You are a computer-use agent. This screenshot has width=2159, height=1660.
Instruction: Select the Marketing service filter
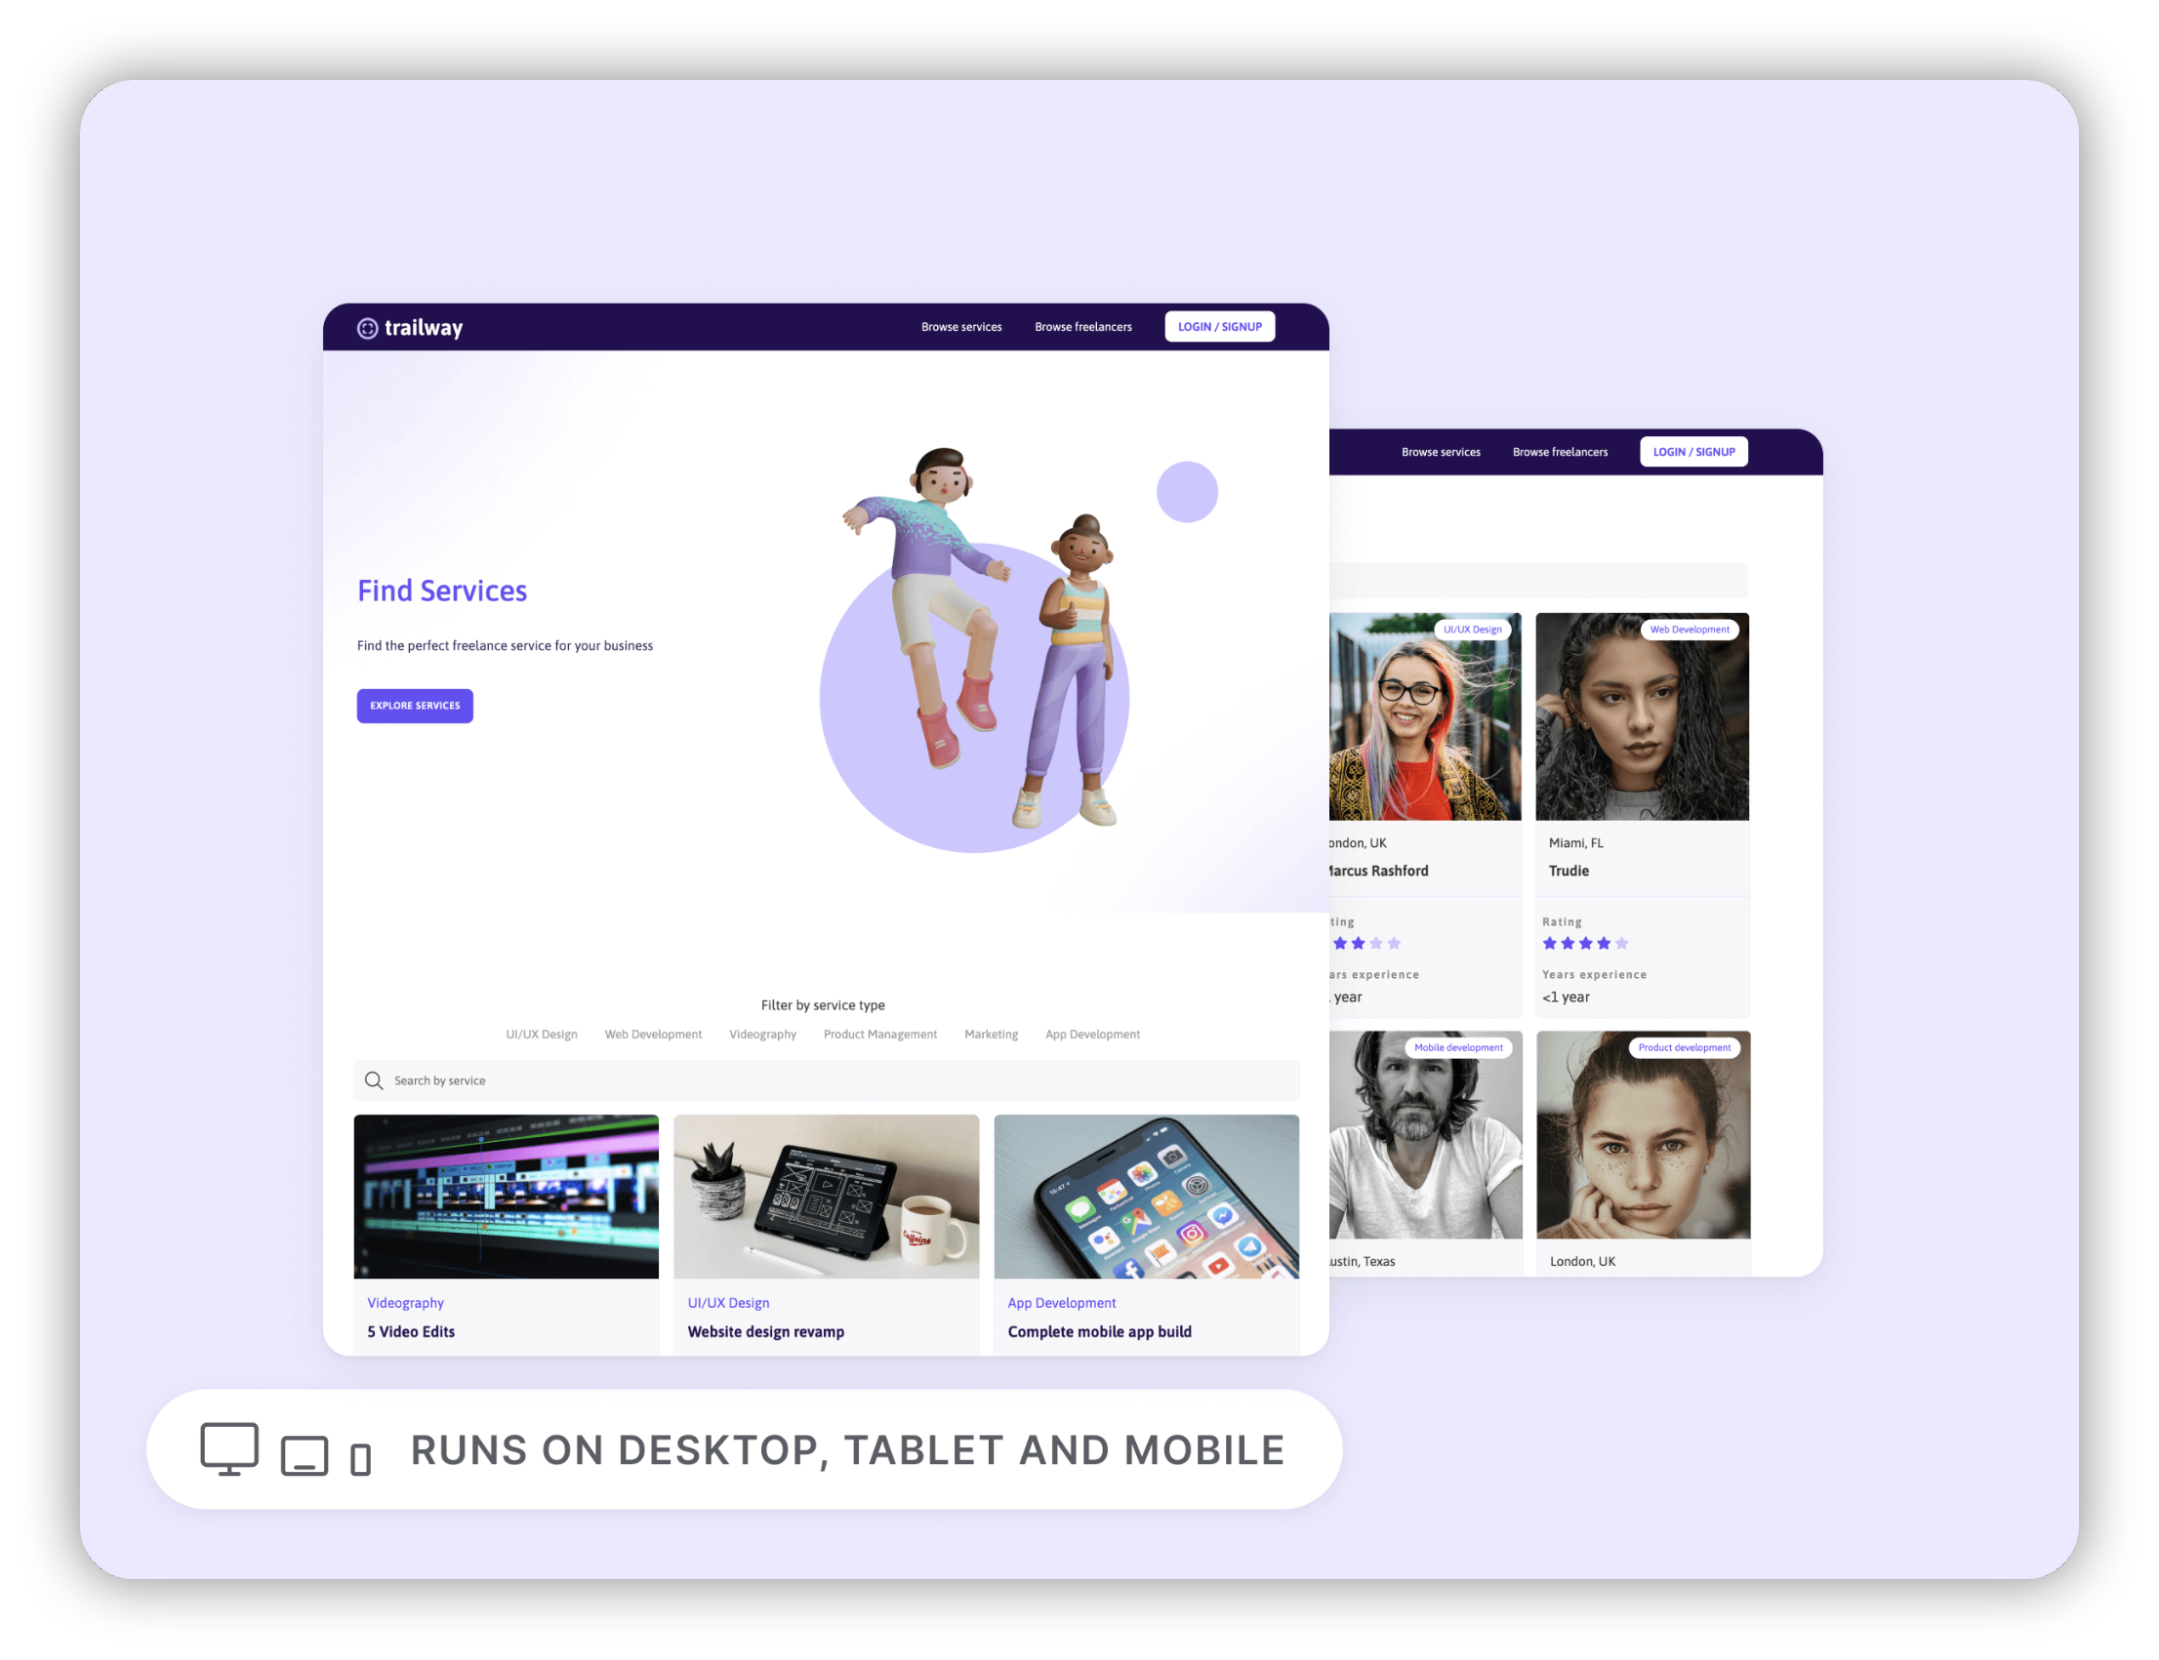click(x=989, y=1034)
